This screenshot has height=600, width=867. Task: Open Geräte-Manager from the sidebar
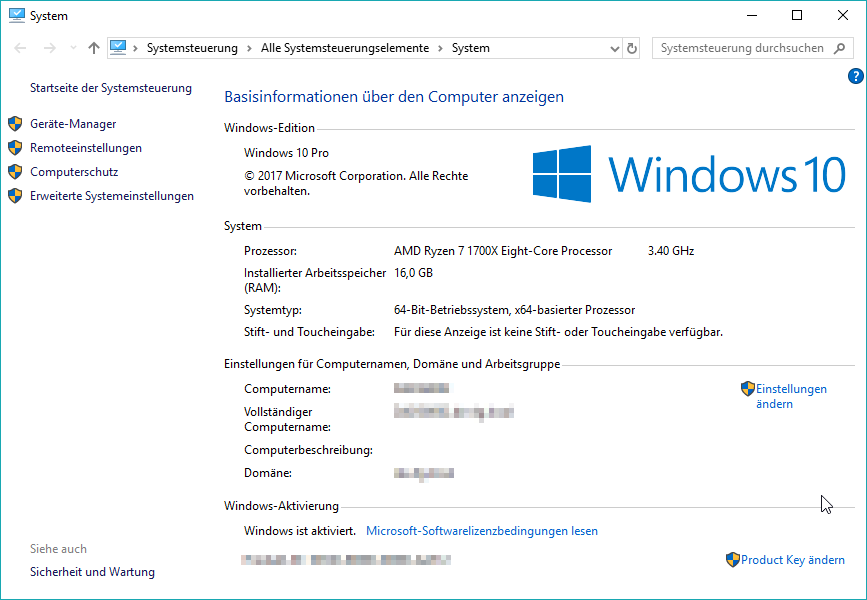pos(73,124)
